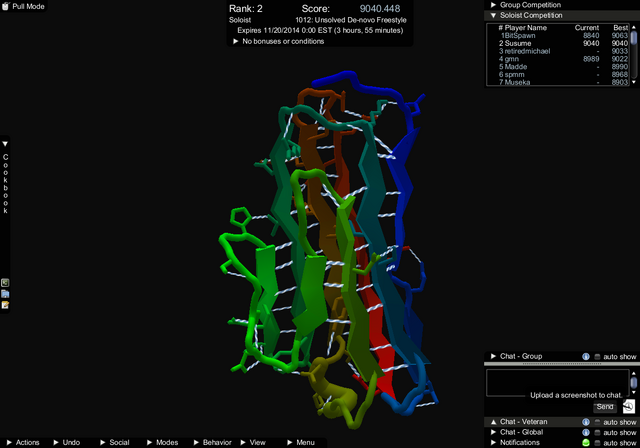Viewport: 640px width, 448px height.
Task: Click the green status icon for Notifications
Action: coord(586,443)
